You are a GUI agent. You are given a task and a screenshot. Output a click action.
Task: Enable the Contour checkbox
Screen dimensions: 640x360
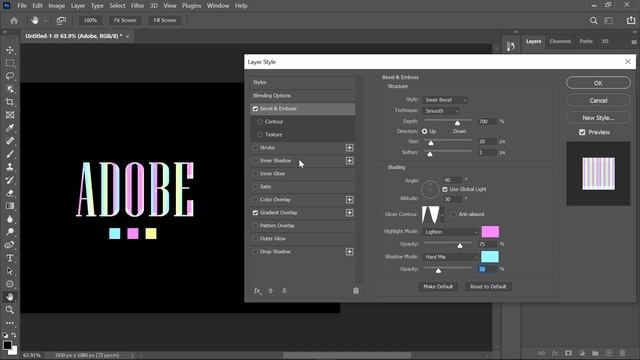(260, 122)
